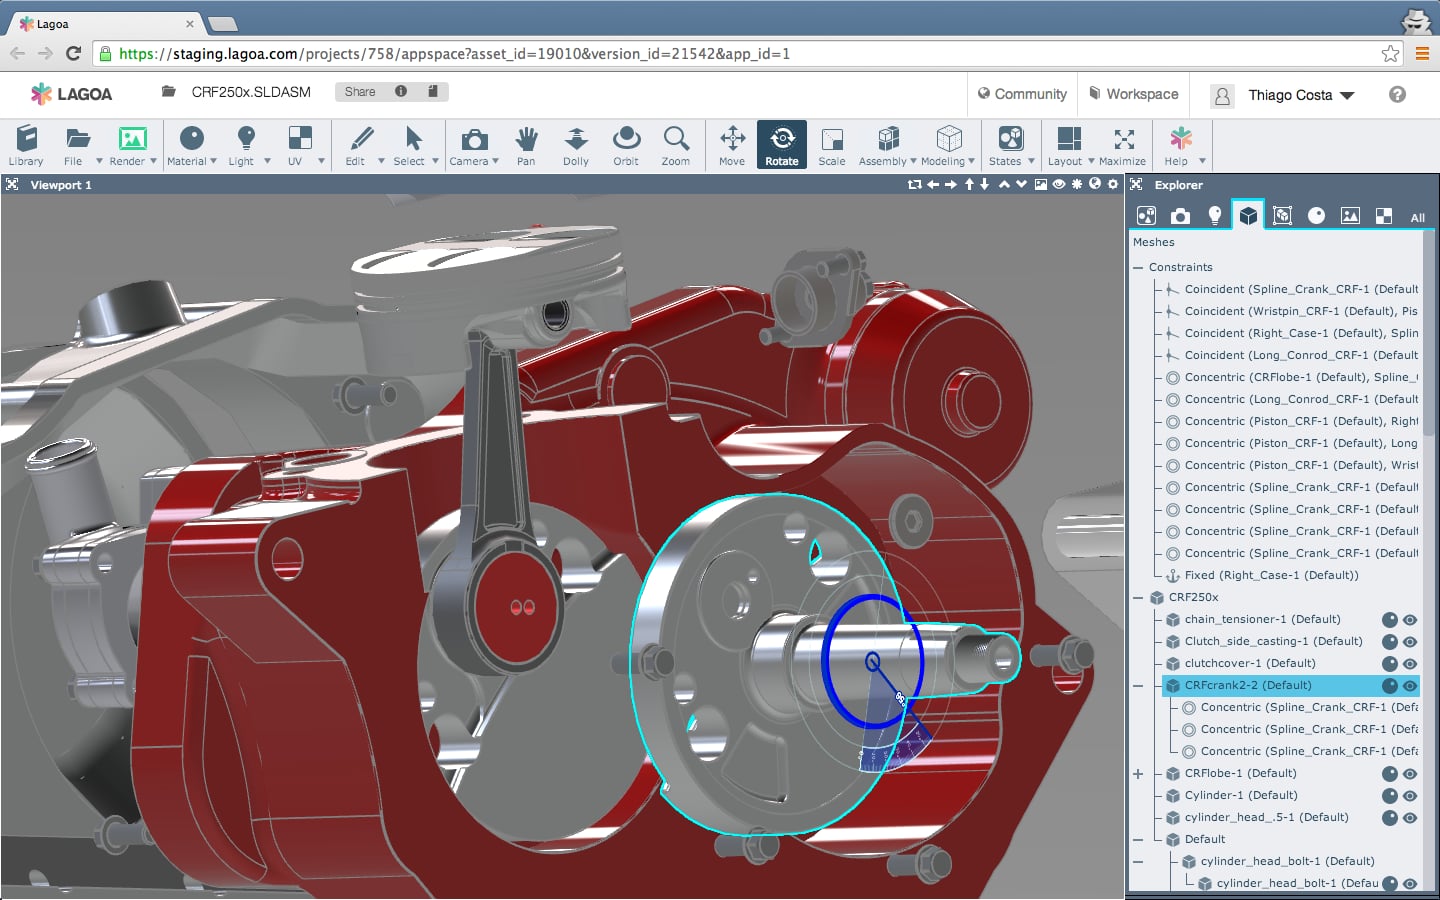This screenshot has width=1440, height=900.
Task: Toggle Cylinder-1 eye visibility icon
Action: (x=1410, y=796)
